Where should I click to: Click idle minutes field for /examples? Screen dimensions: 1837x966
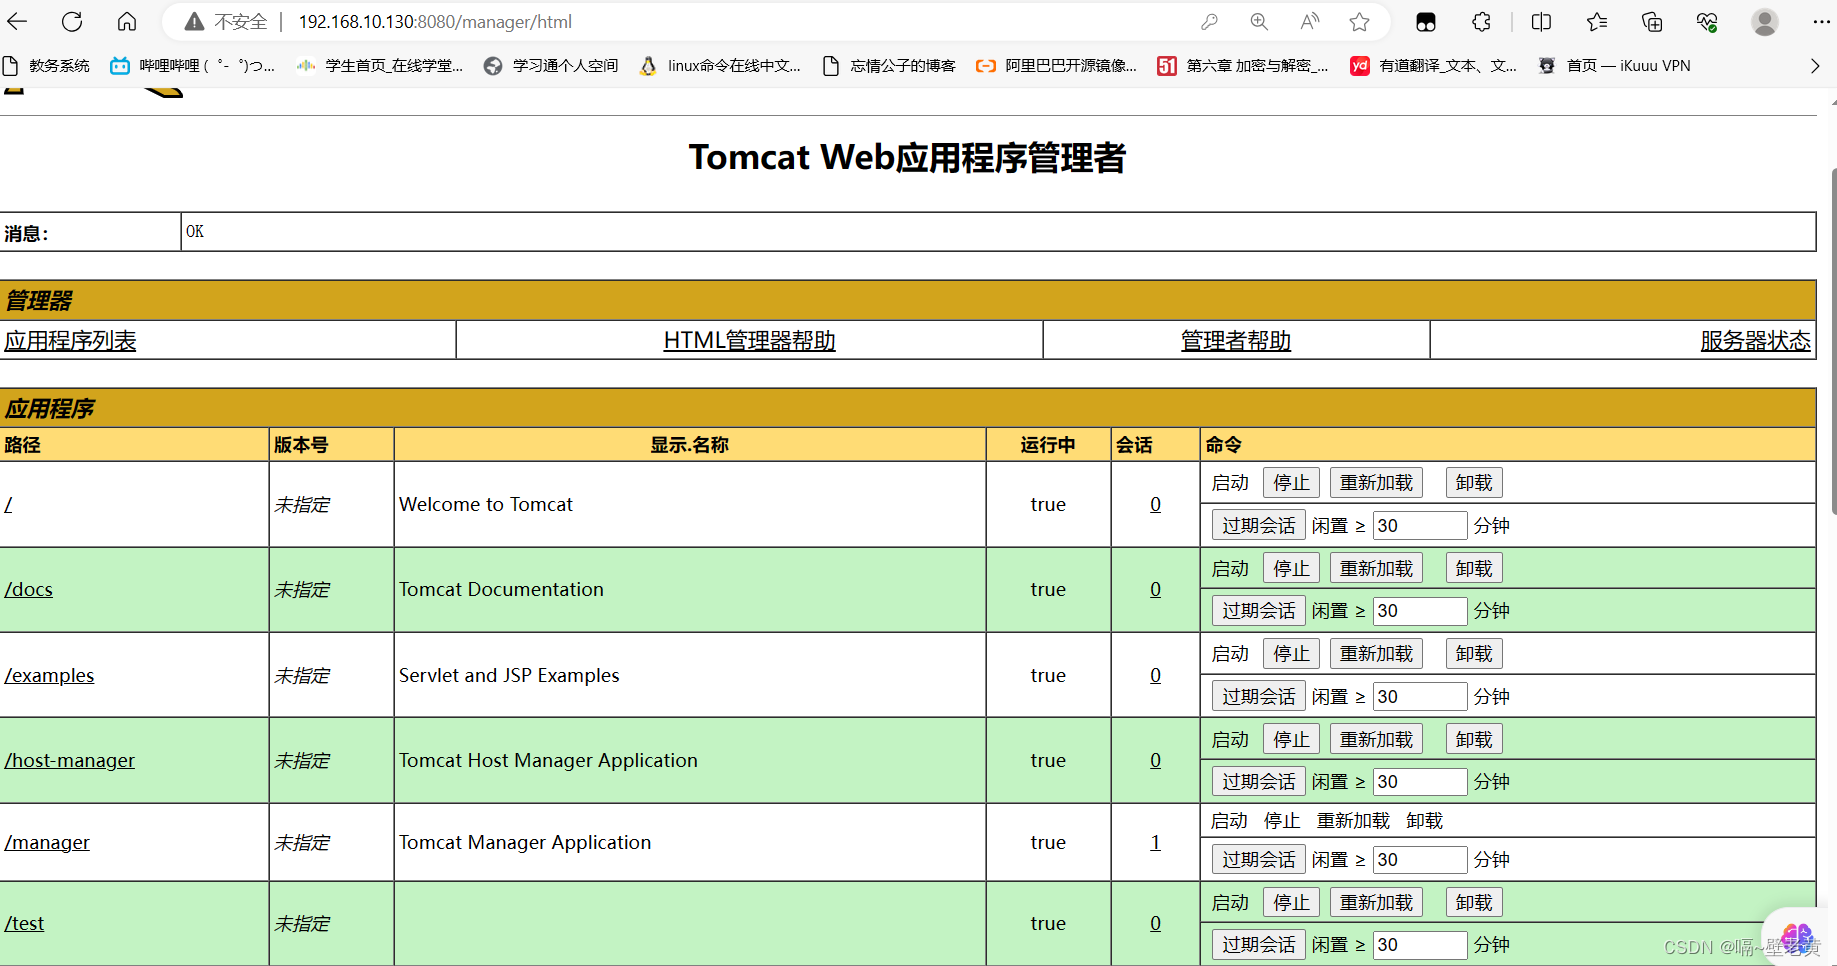pyautogui.click(x=1420, y=697)
